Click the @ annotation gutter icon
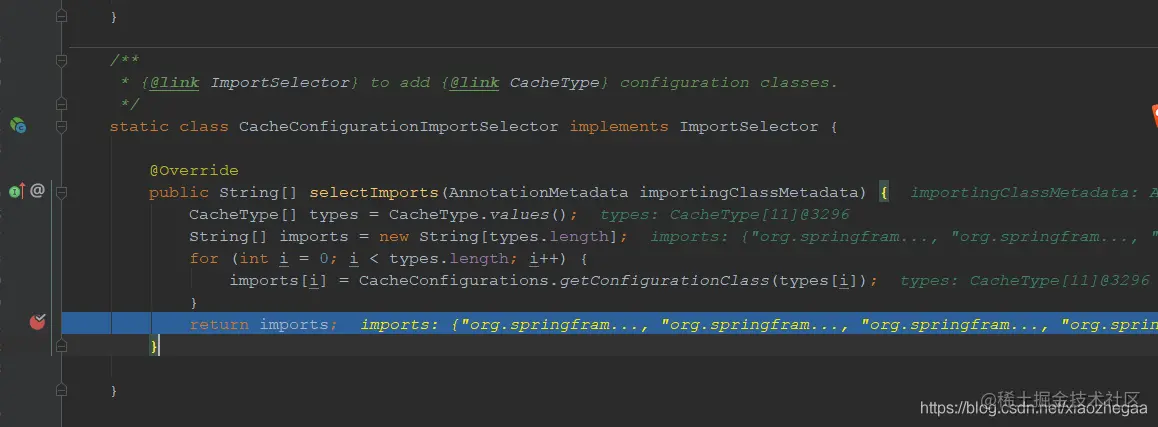 tap(38, 191)
